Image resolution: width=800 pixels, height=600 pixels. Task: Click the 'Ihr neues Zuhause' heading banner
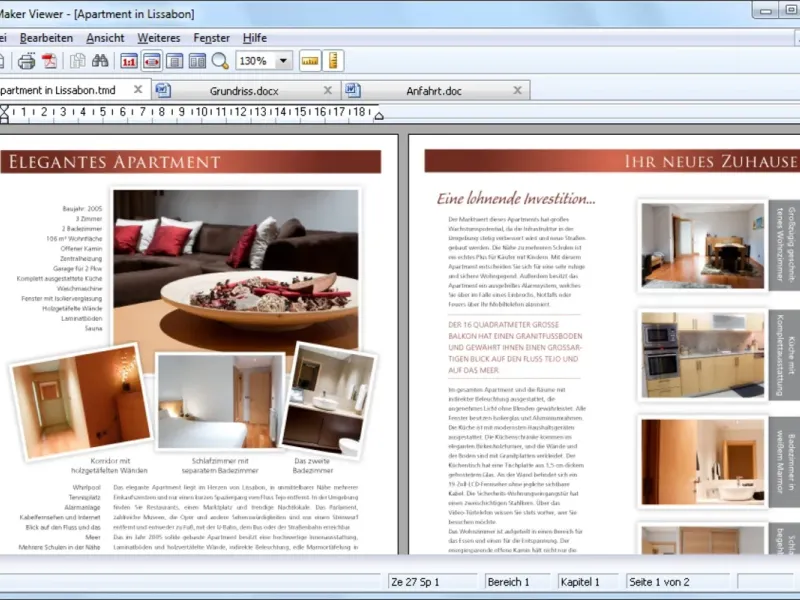tap(612, 161)
